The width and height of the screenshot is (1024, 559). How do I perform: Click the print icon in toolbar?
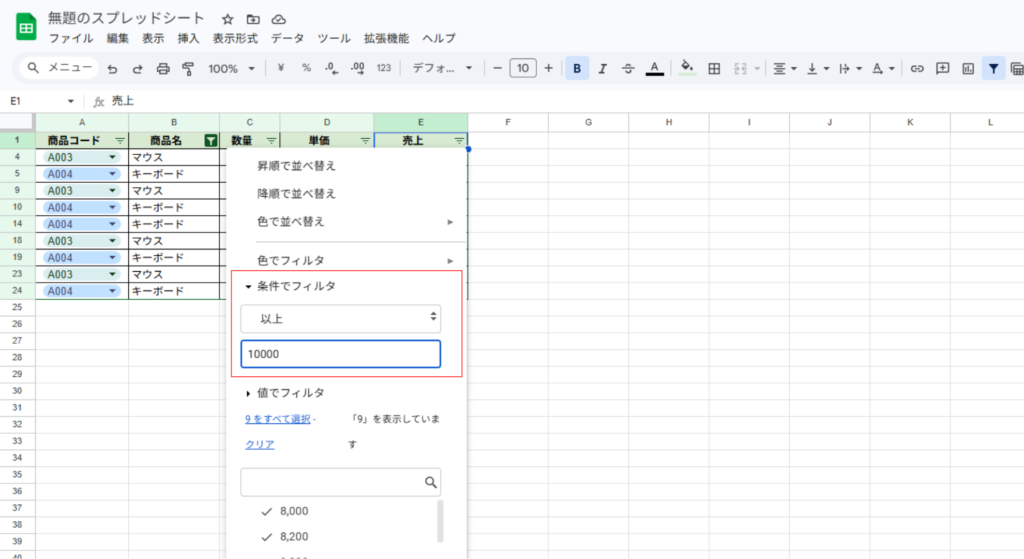pos(162,69)
